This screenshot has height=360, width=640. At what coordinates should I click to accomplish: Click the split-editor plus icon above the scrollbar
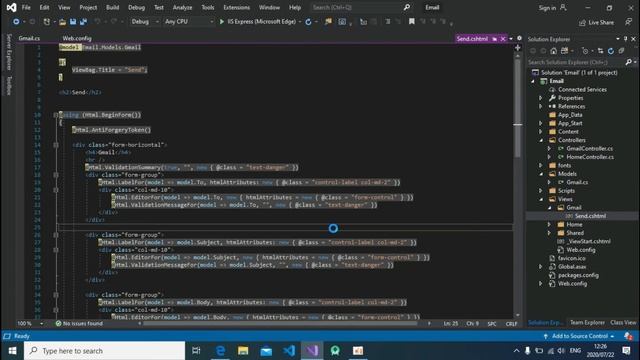518,48
